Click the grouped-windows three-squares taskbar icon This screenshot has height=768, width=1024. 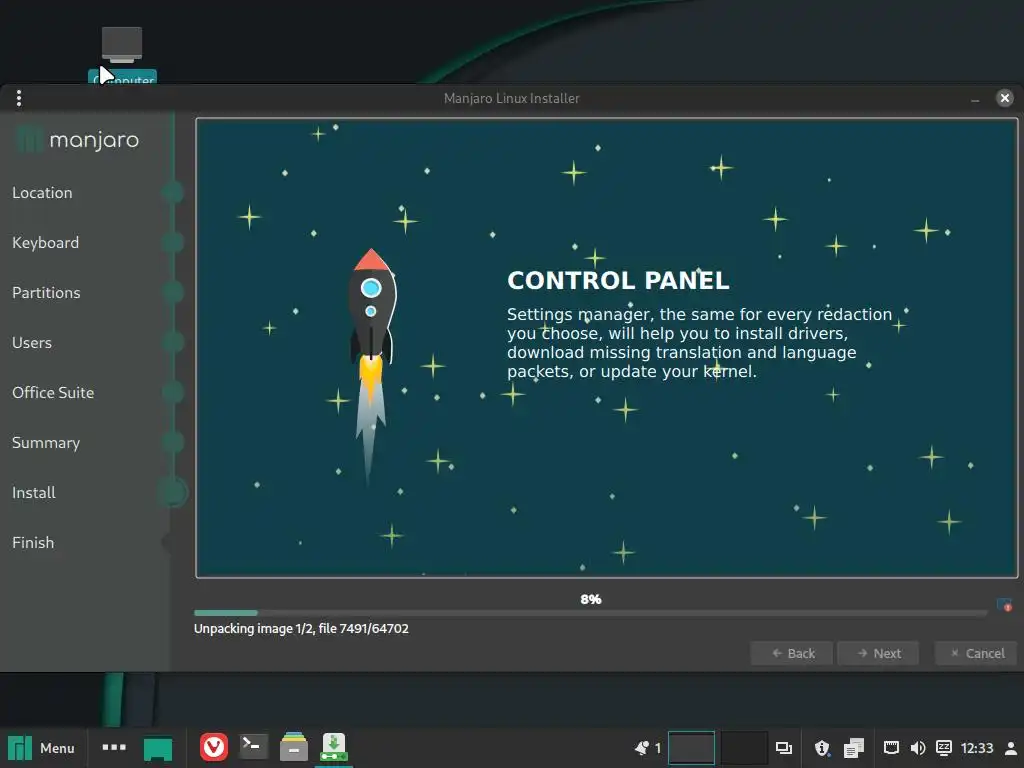tap(114, 747)
